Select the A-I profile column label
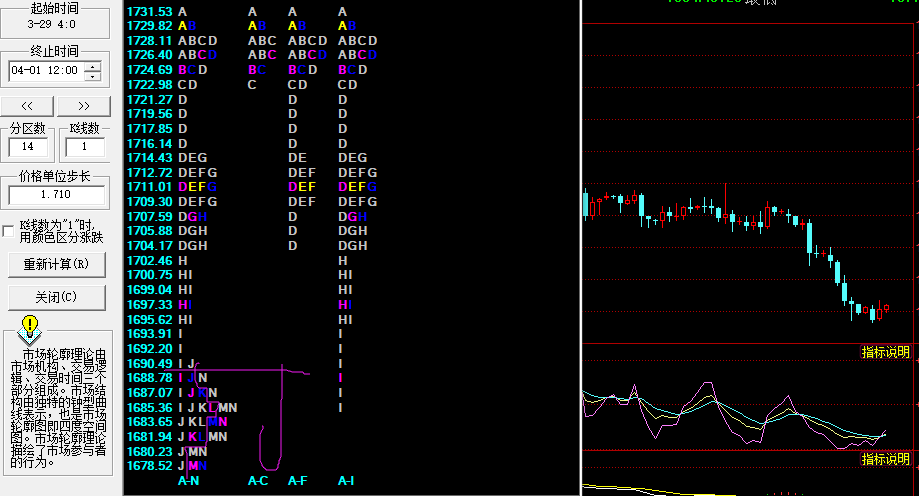The height and width of the screenshot is (496, 919). pyautogui.click(x=346, y=481)
